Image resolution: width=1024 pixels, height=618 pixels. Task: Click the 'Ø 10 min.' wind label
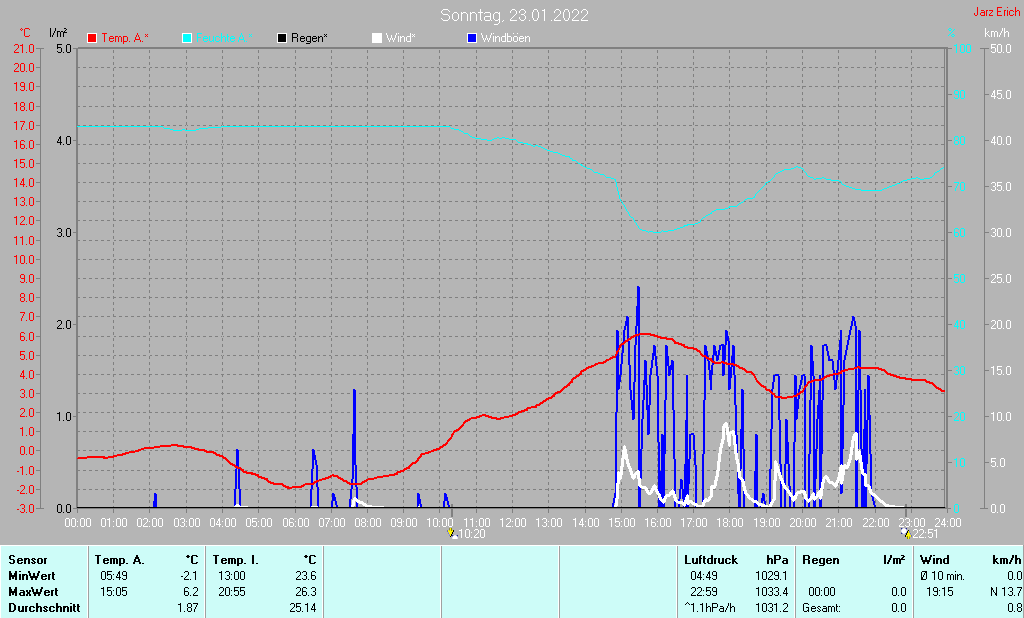(942, 576)
